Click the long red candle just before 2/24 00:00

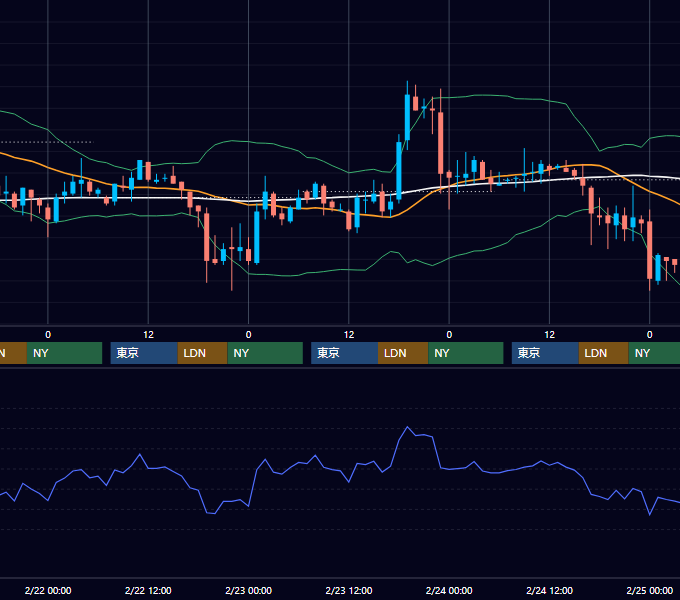(x=441, y=143)
